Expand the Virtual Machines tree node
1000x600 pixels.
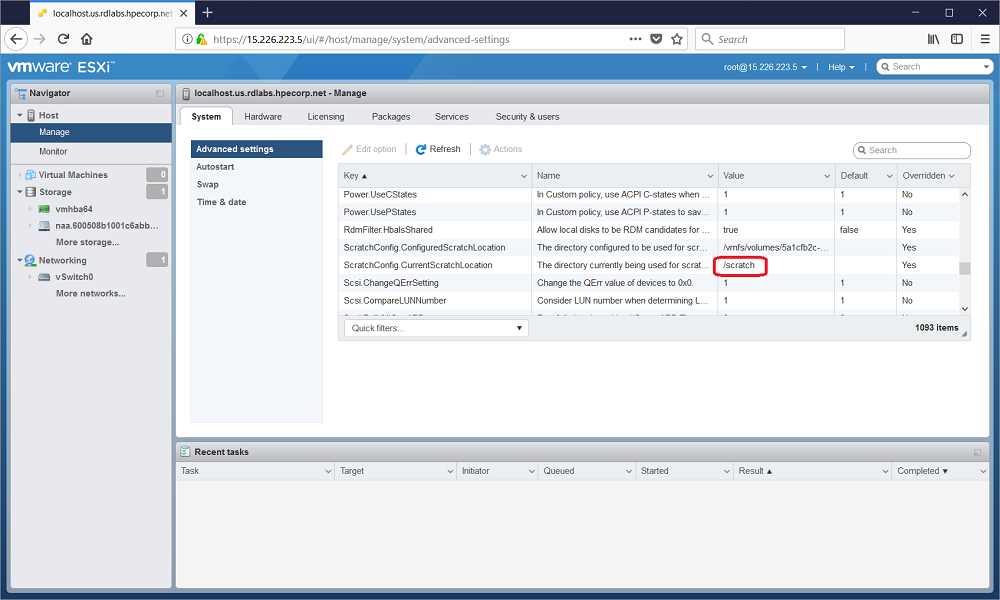tap(19, 175)
